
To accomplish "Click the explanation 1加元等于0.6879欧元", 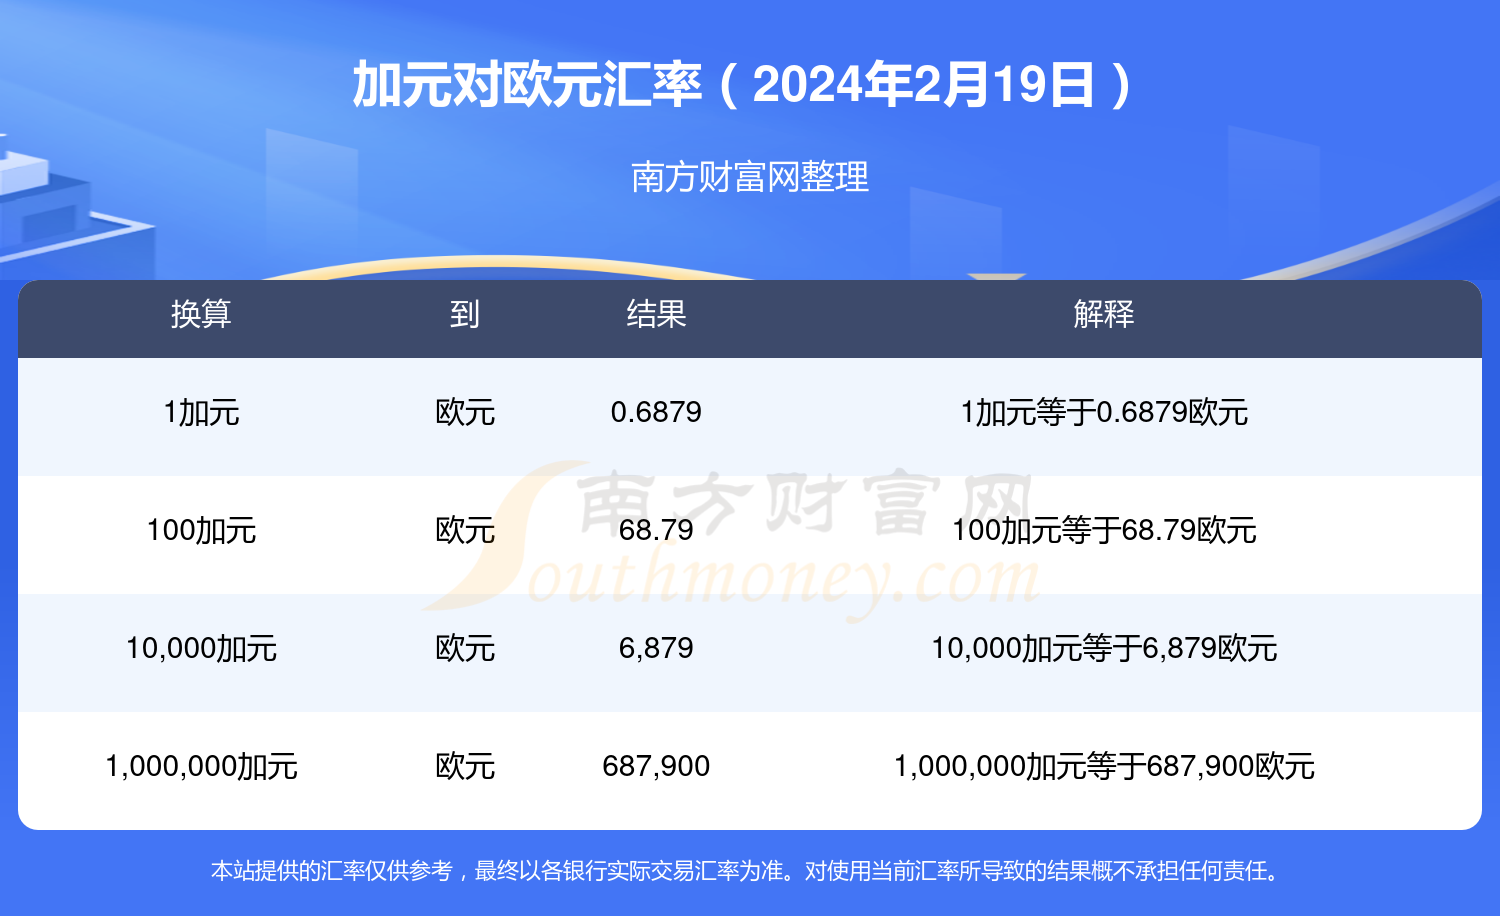I will [x=1104, y=412].
